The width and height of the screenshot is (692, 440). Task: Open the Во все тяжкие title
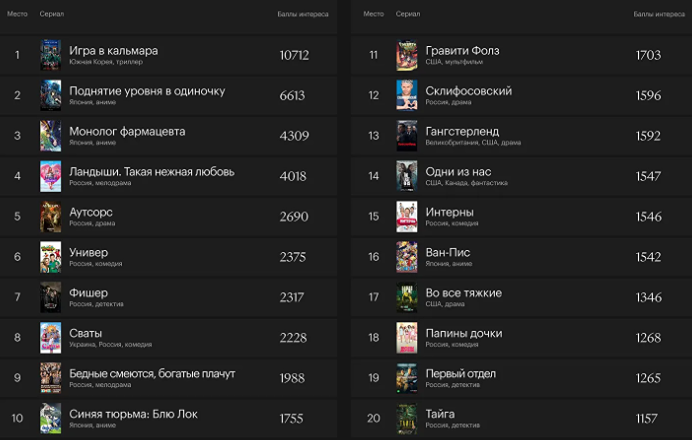[x=463, y=293]
